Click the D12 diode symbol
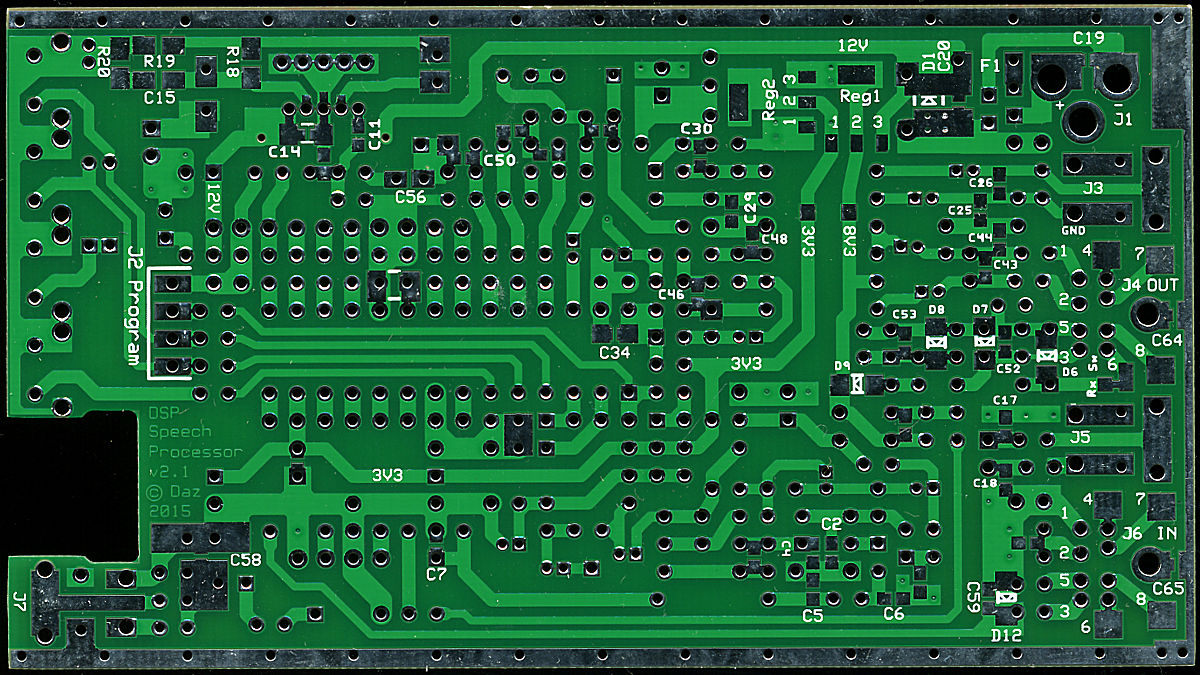 point(1006,599)
